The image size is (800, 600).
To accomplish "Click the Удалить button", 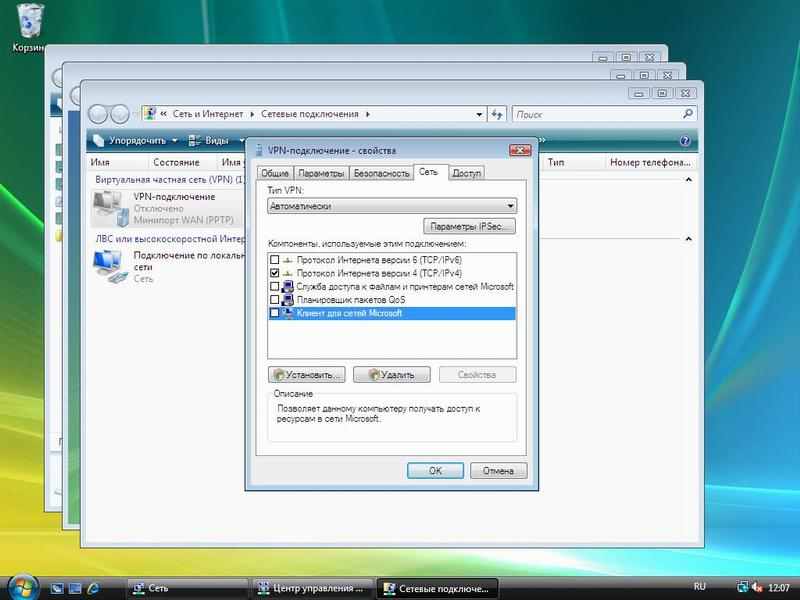I will (392, 374).
